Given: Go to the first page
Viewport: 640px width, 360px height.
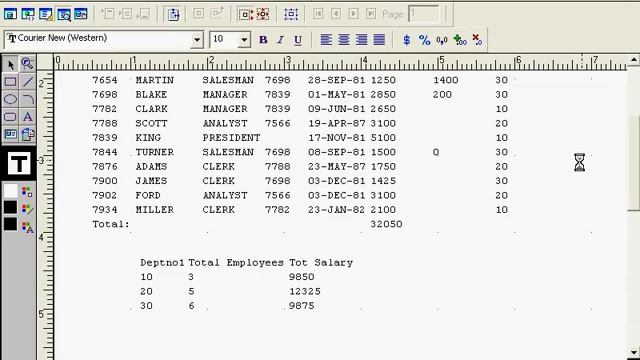Looking at the screenshot, I should pos(318,14).
